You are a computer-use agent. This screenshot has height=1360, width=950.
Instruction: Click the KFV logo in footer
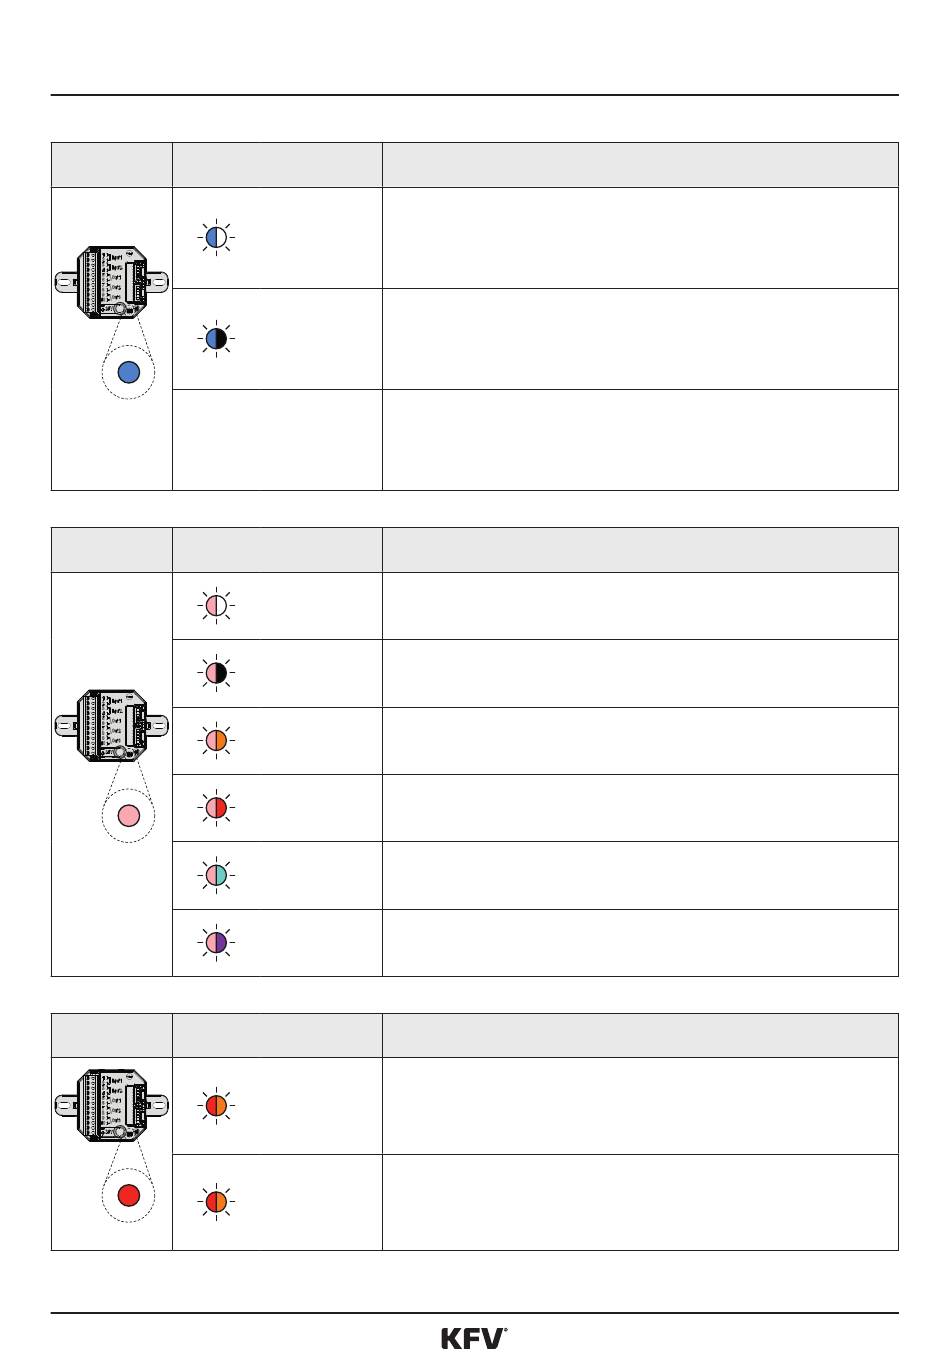tap(474, 1338)
